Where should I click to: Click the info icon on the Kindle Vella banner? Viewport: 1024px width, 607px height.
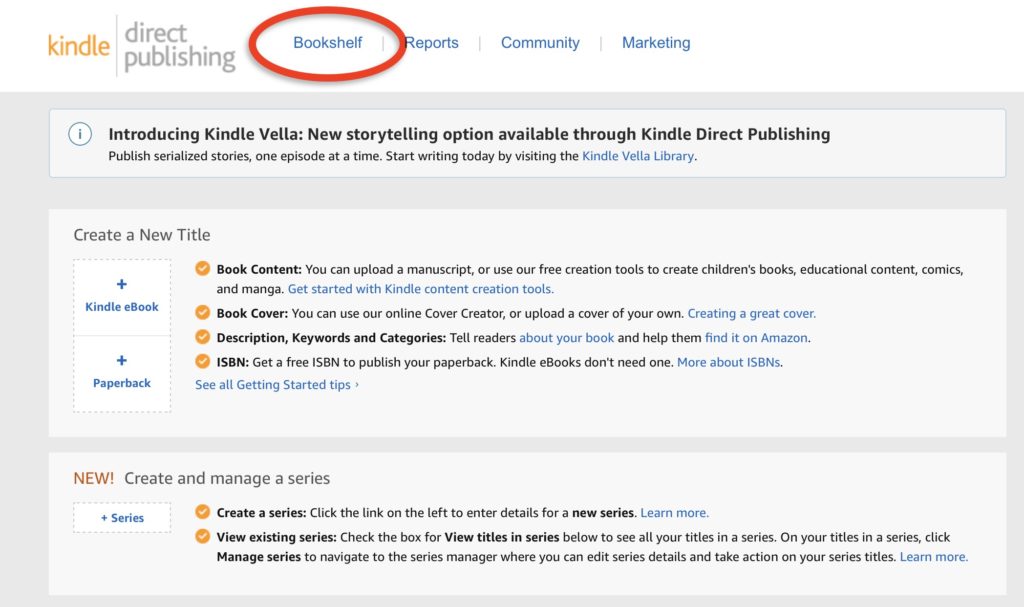(80, 133)
